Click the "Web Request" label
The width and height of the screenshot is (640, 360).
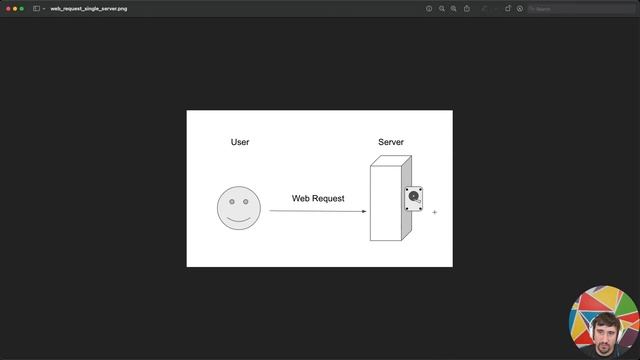coord(318,198)
